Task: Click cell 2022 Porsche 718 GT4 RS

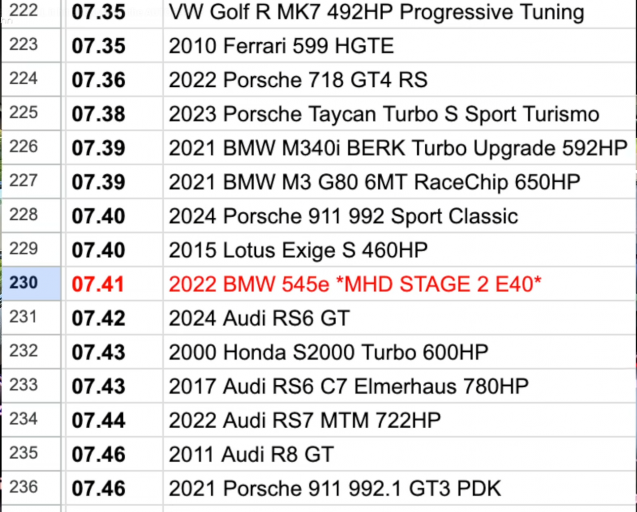Action: click(x=400, y=79)
